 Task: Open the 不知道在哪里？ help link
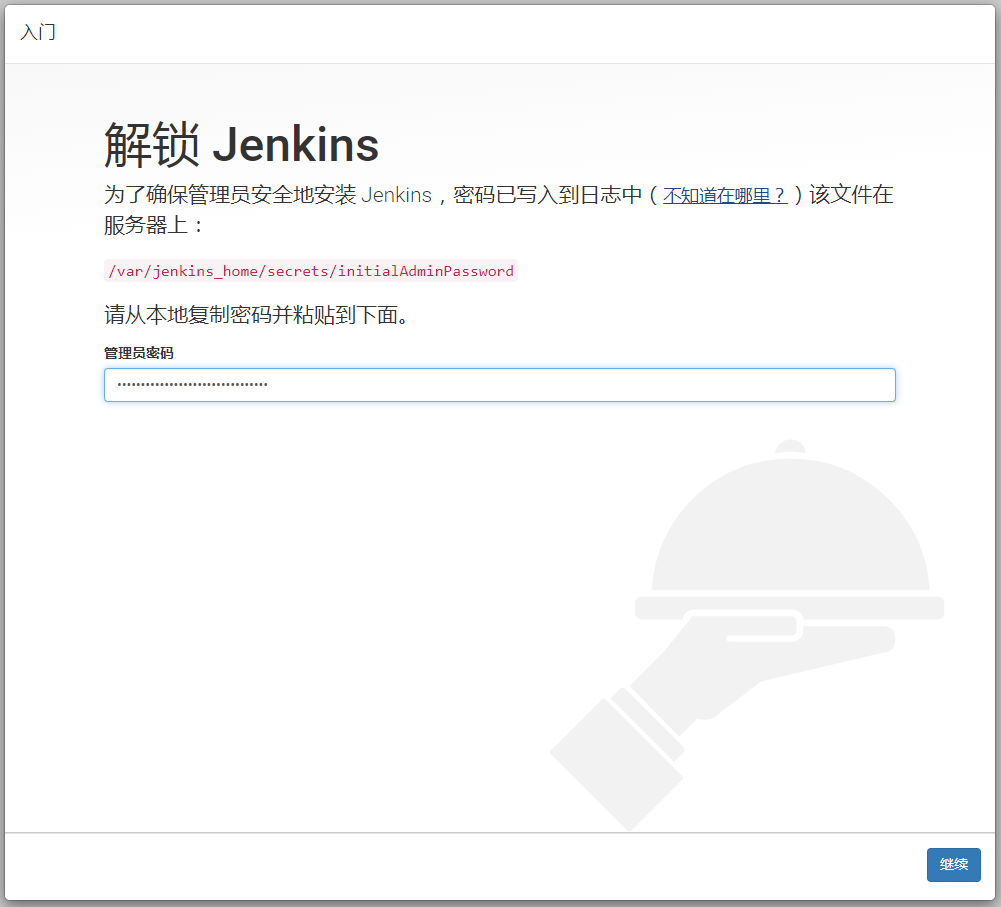coord(725,195)
